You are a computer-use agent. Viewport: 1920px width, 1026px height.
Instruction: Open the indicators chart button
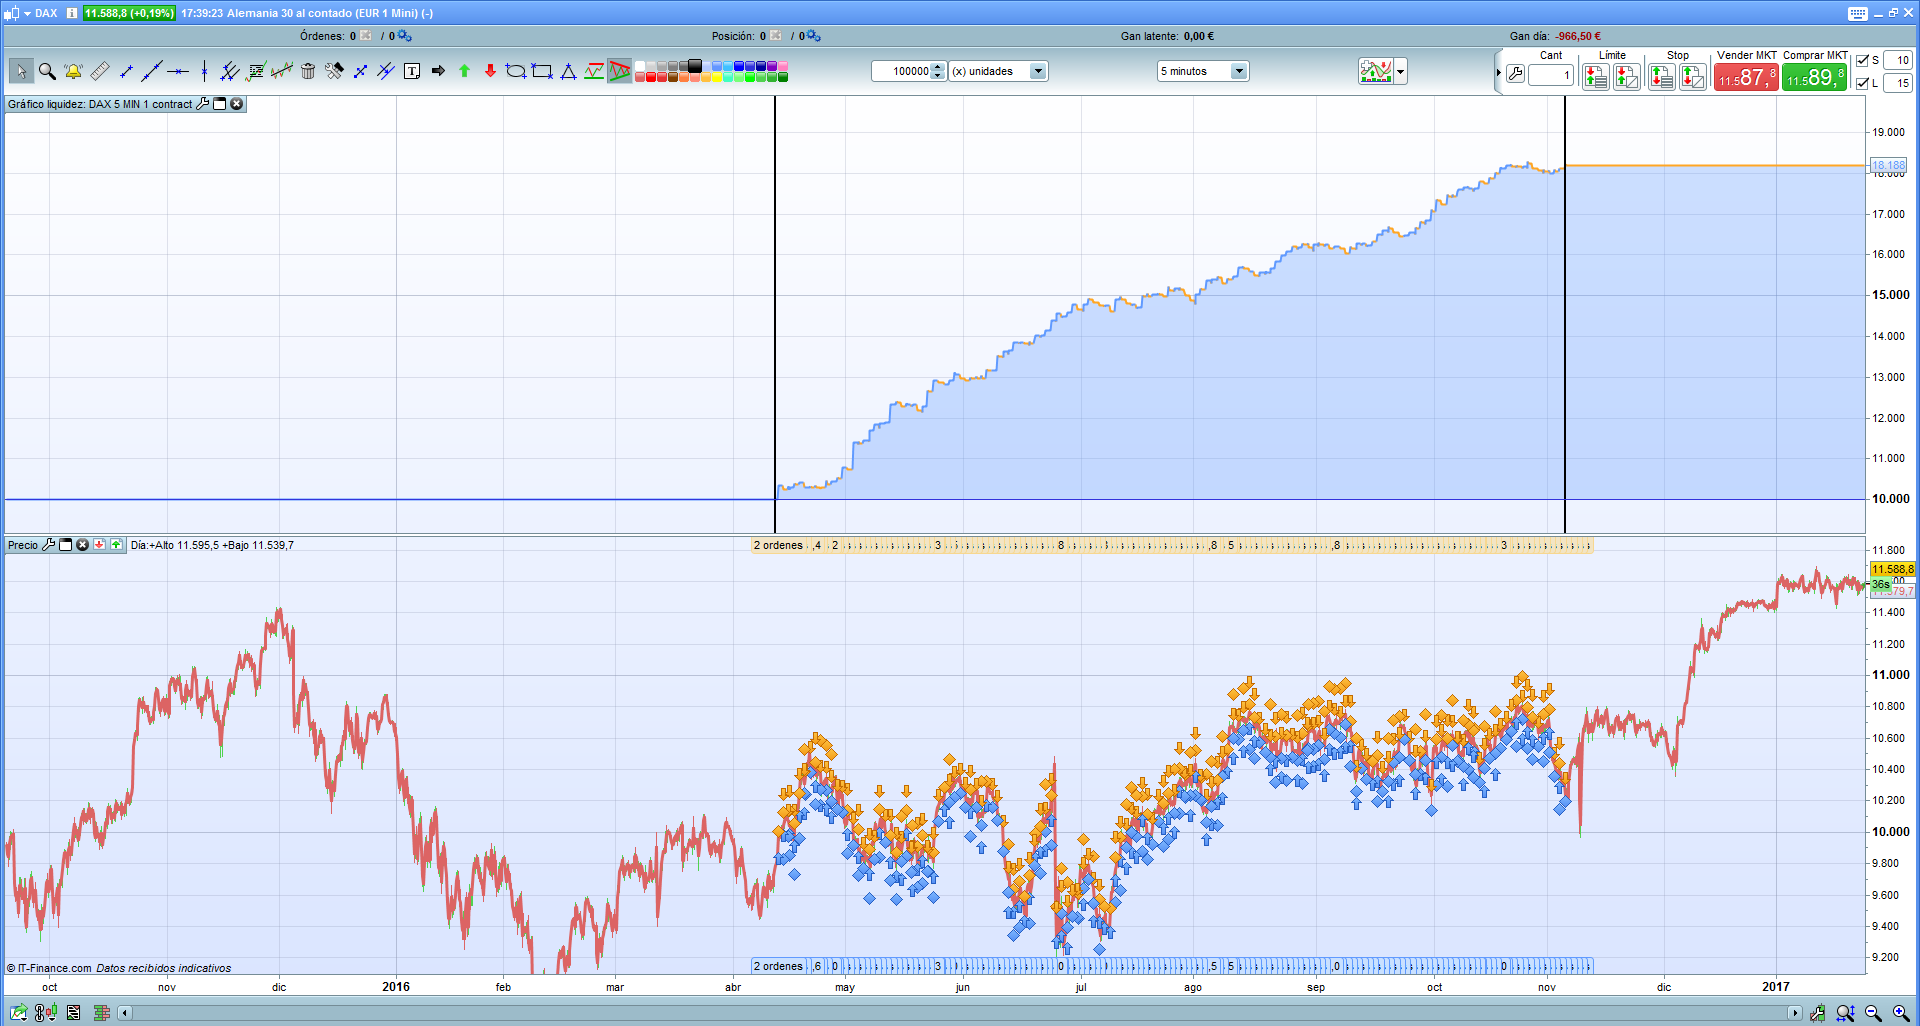pos(1376,71)
